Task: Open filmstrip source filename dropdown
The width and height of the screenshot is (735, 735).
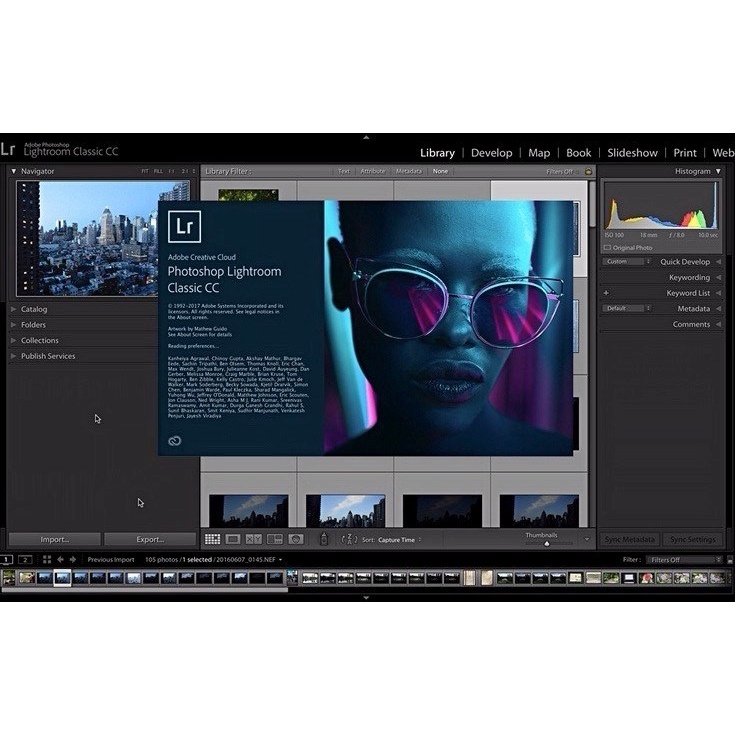Action: pyautogui.click(x=280, y=560)
